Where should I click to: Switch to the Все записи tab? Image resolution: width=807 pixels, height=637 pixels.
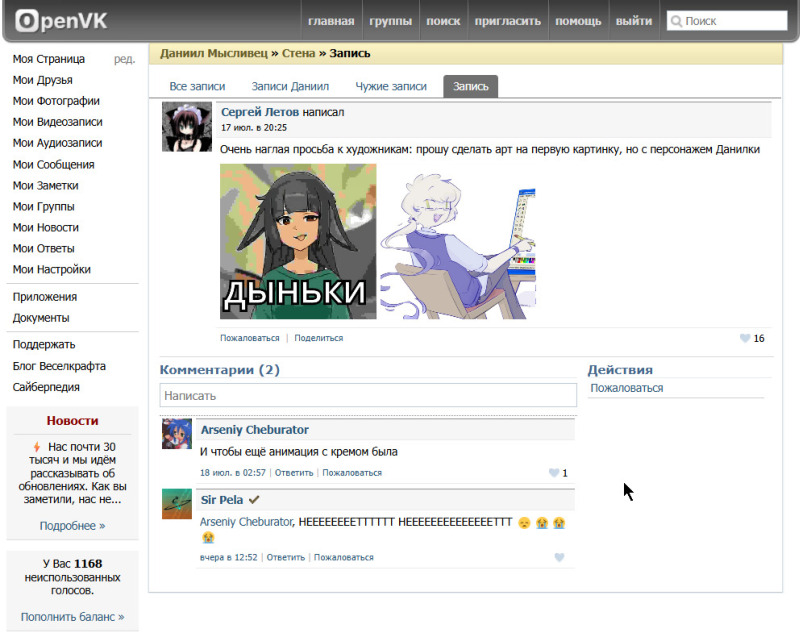(x=197, y=86)
